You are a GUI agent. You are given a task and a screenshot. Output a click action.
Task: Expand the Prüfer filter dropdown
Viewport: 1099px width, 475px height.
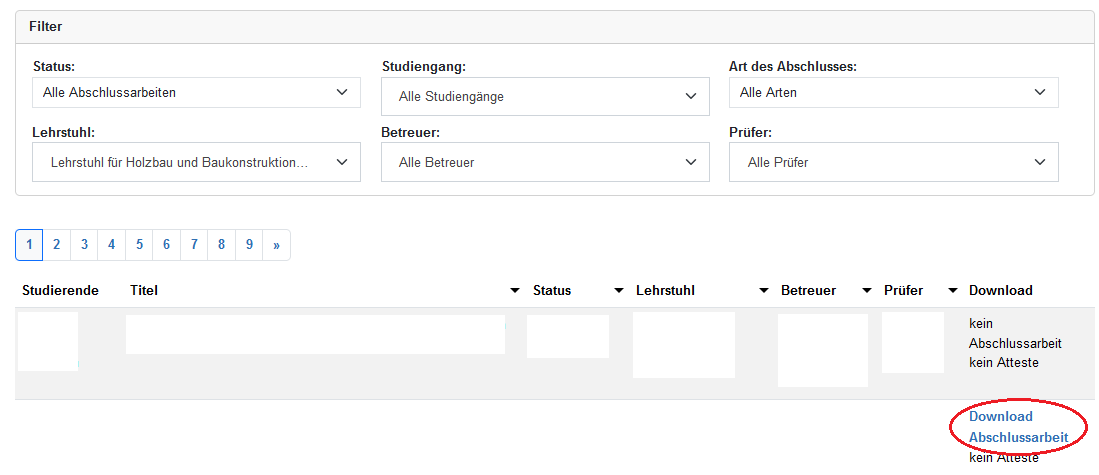[x=893, y=162]
